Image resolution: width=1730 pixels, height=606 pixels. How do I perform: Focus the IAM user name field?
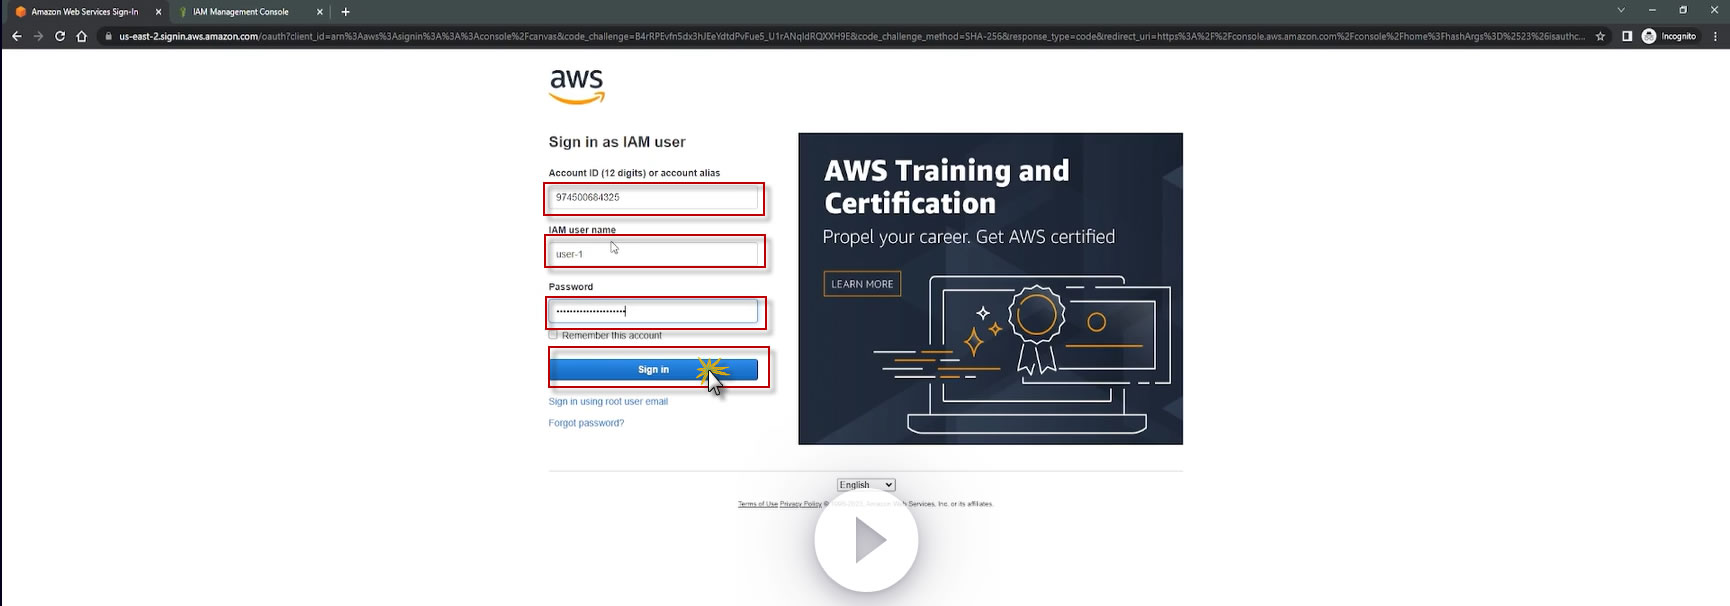pyautogui.click(x=653, y=254)
